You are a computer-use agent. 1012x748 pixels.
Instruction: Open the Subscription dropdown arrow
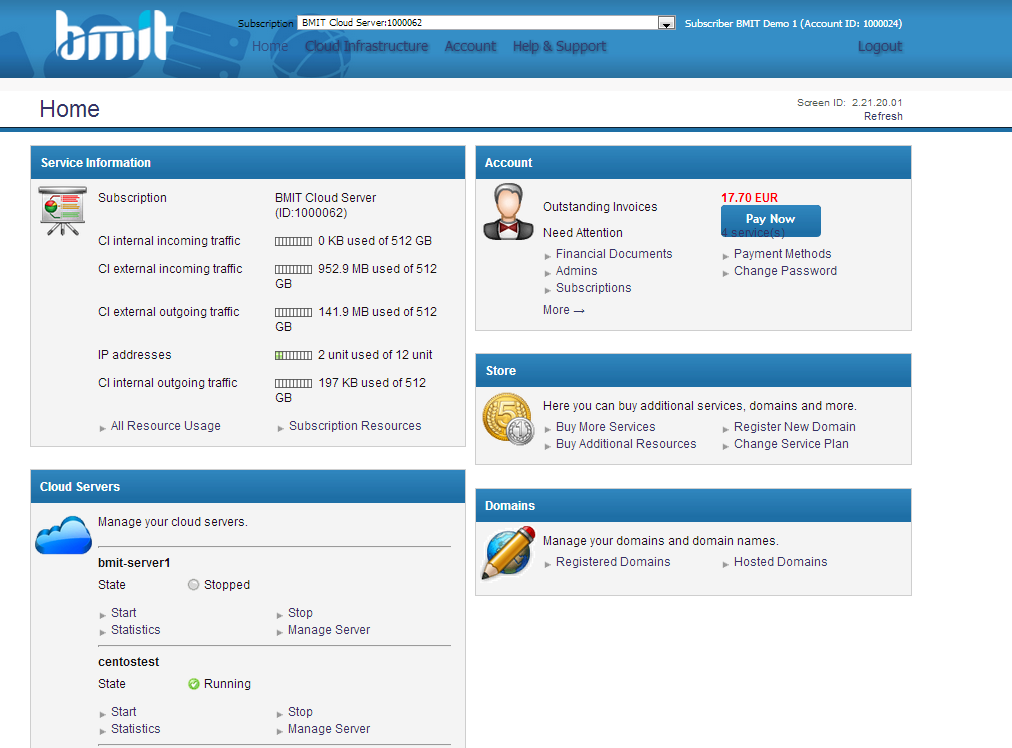pyautogui.click(x=666, y=23)
